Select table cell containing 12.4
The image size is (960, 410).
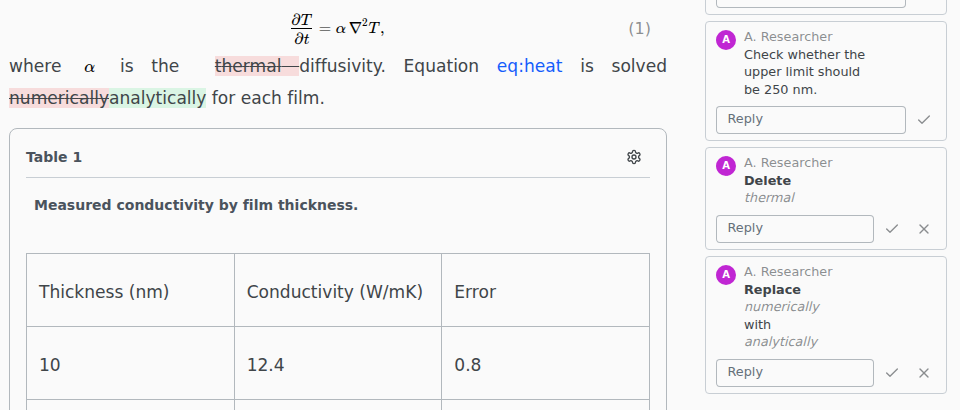338,363
